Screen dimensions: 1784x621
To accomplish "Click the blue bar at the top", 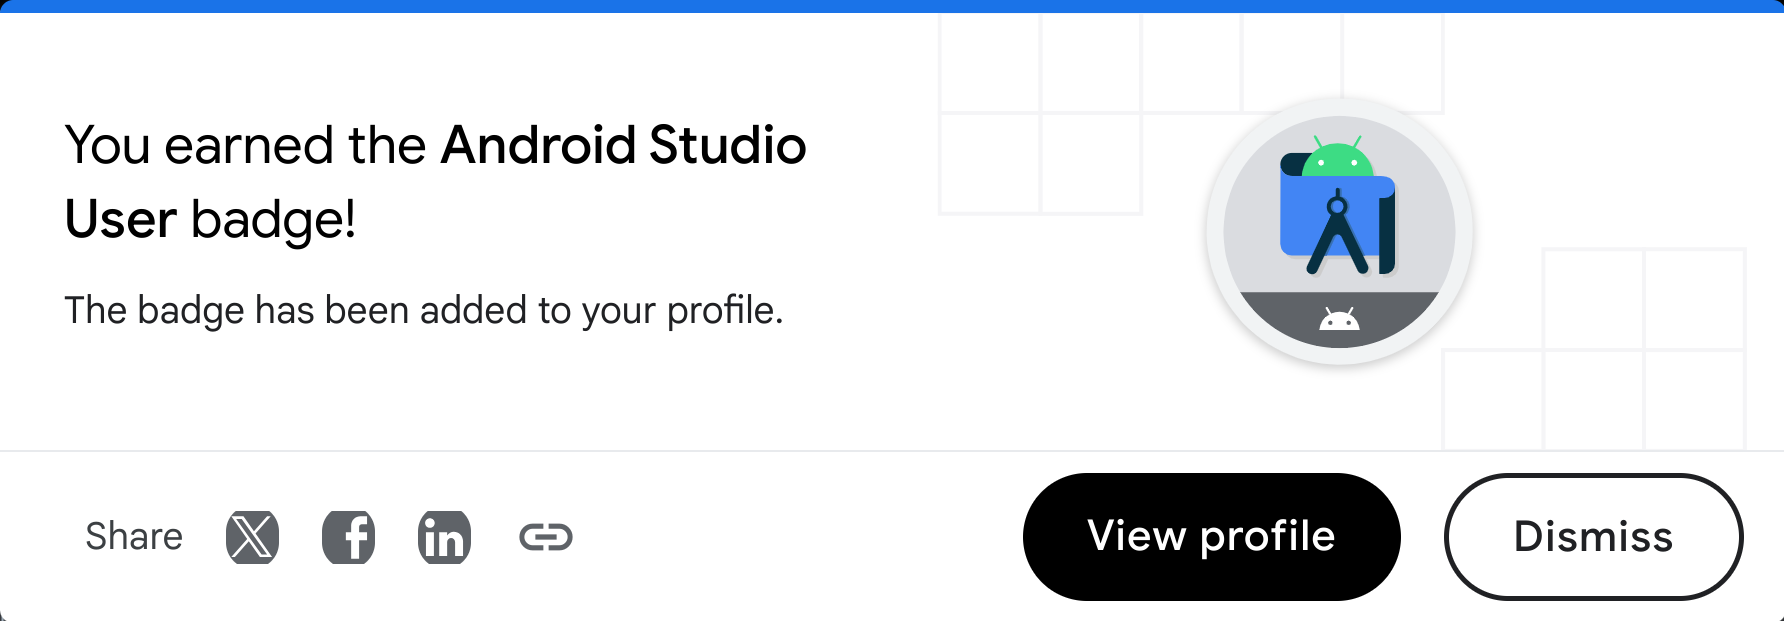I will (x=892, y=7).
